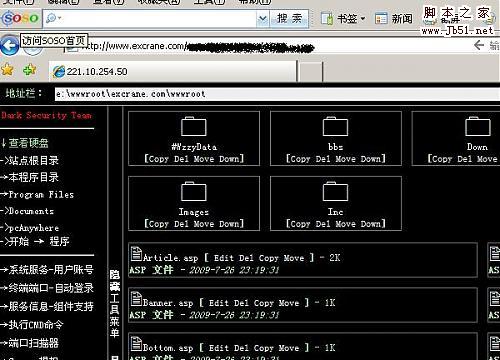The image size is (500, 360).
Task: Click Copy under #WzzyData folder
Action: pyautogui.click(x=159, y=159)
